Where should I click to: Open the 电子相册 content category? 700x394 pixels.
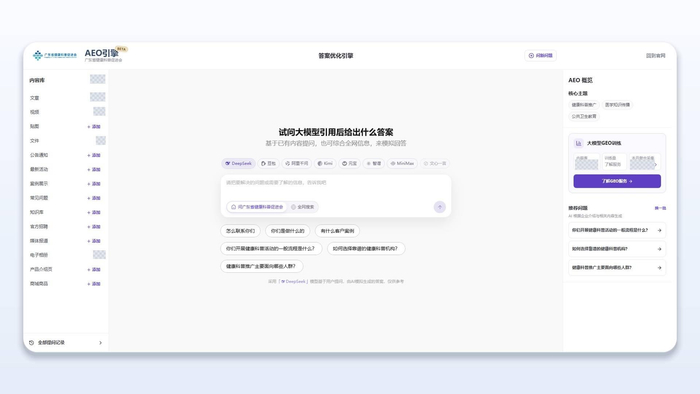pyautogui.click(x=39, y=255)
